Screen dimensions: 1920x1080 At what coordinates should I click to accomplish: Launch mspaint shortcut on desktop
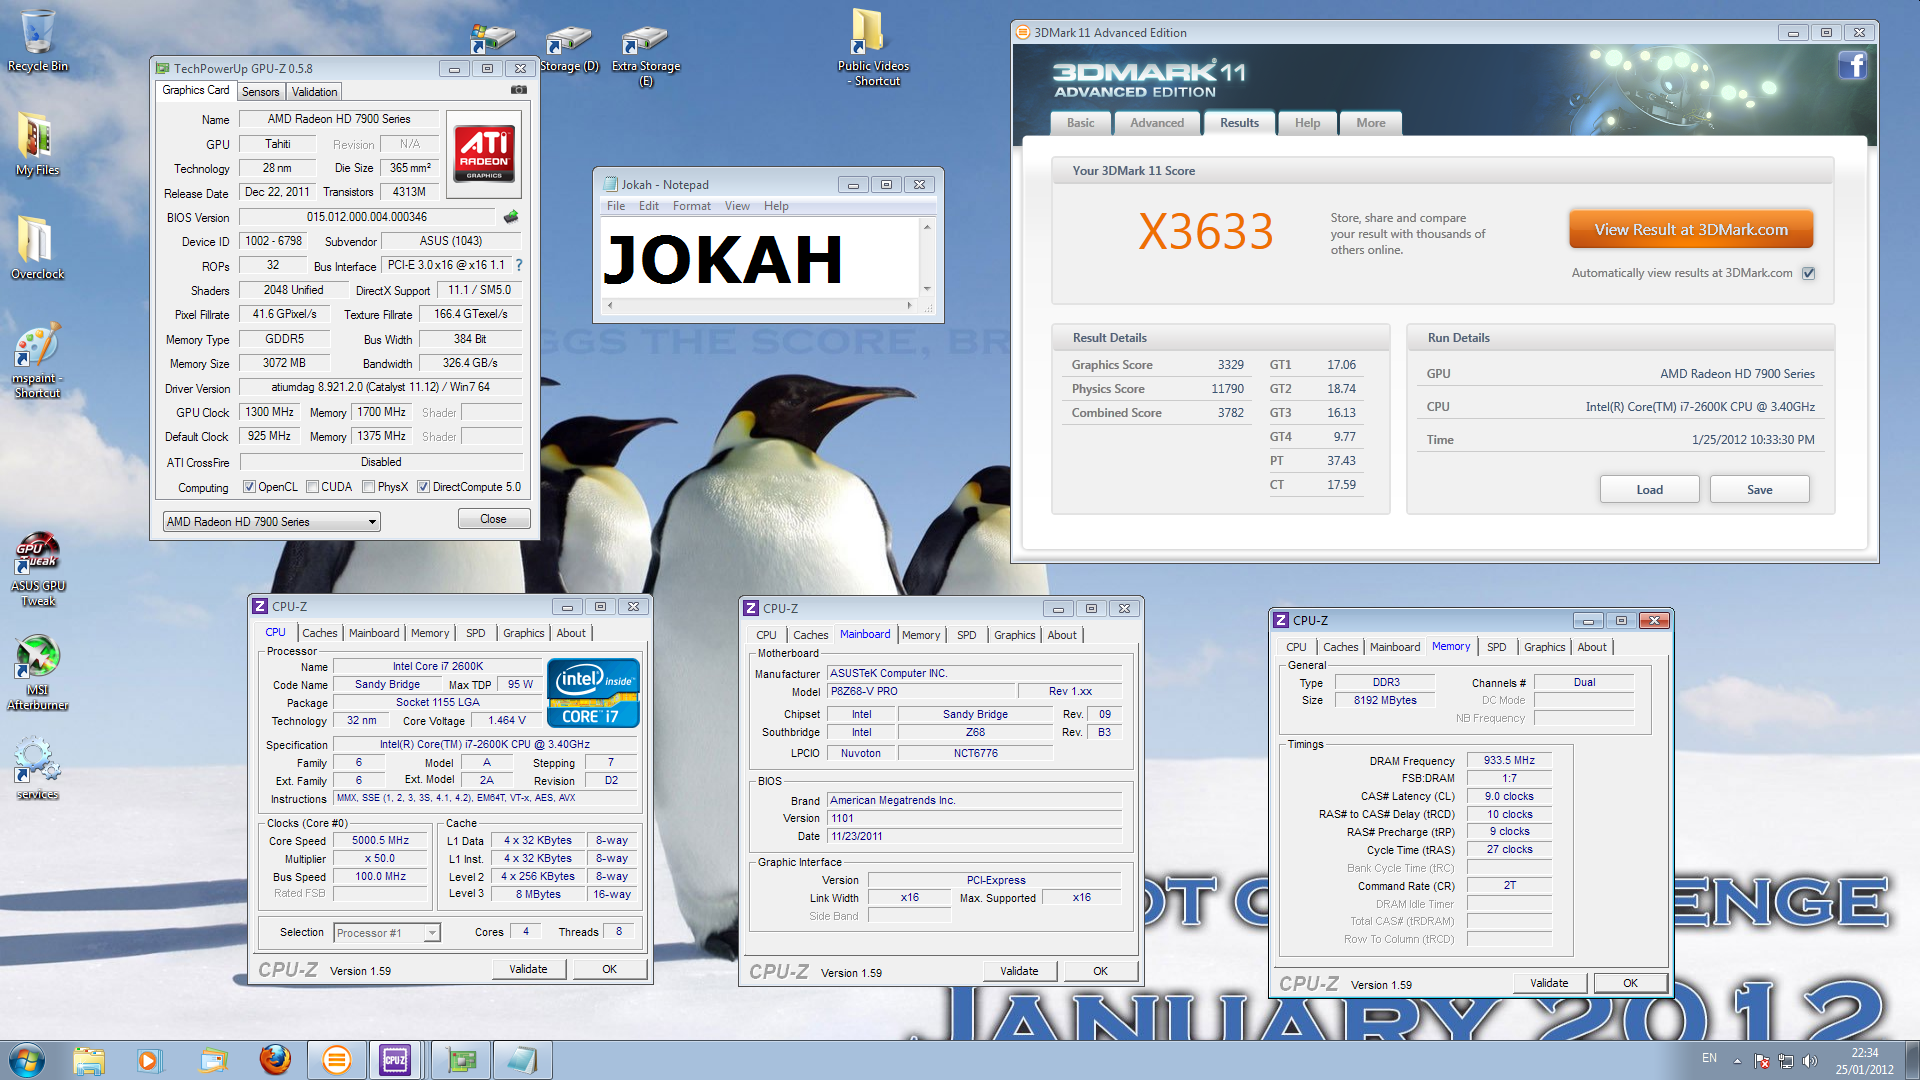point(37,360)
